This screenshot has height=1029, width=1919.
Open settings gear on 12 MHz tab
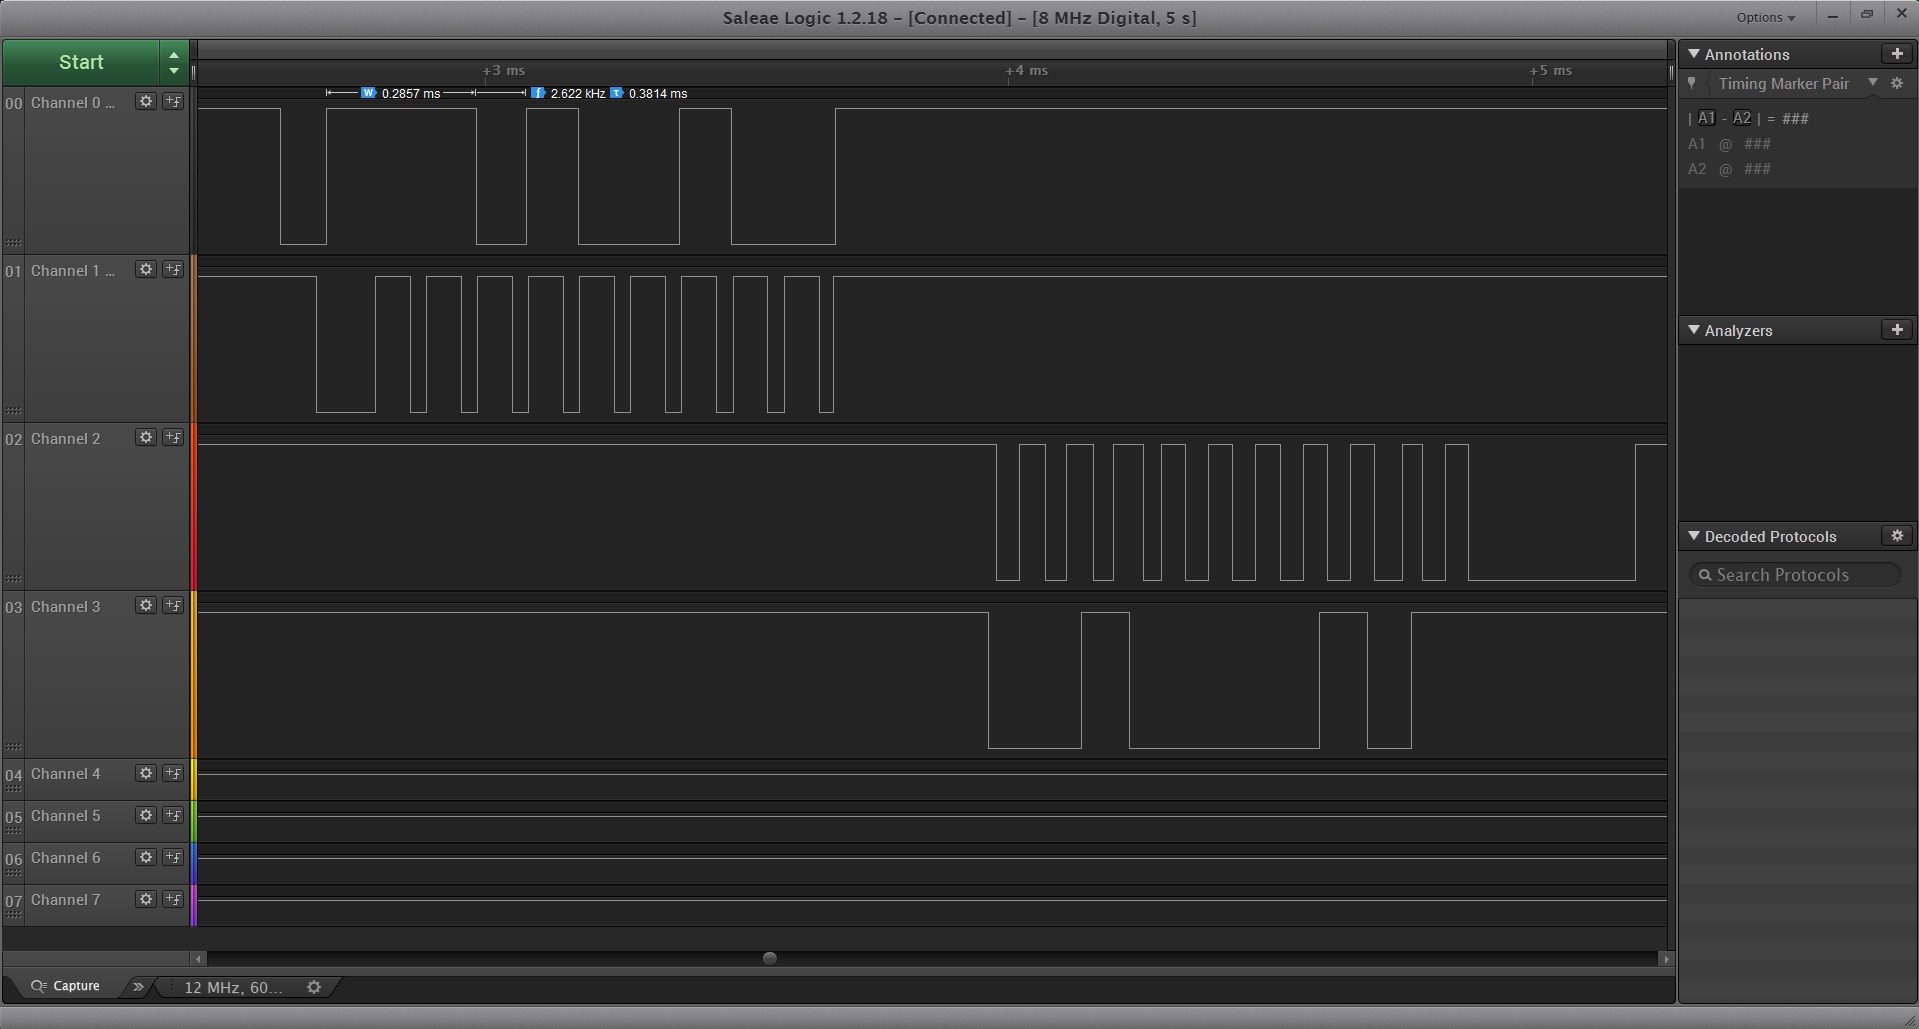(x=314, y=987)
